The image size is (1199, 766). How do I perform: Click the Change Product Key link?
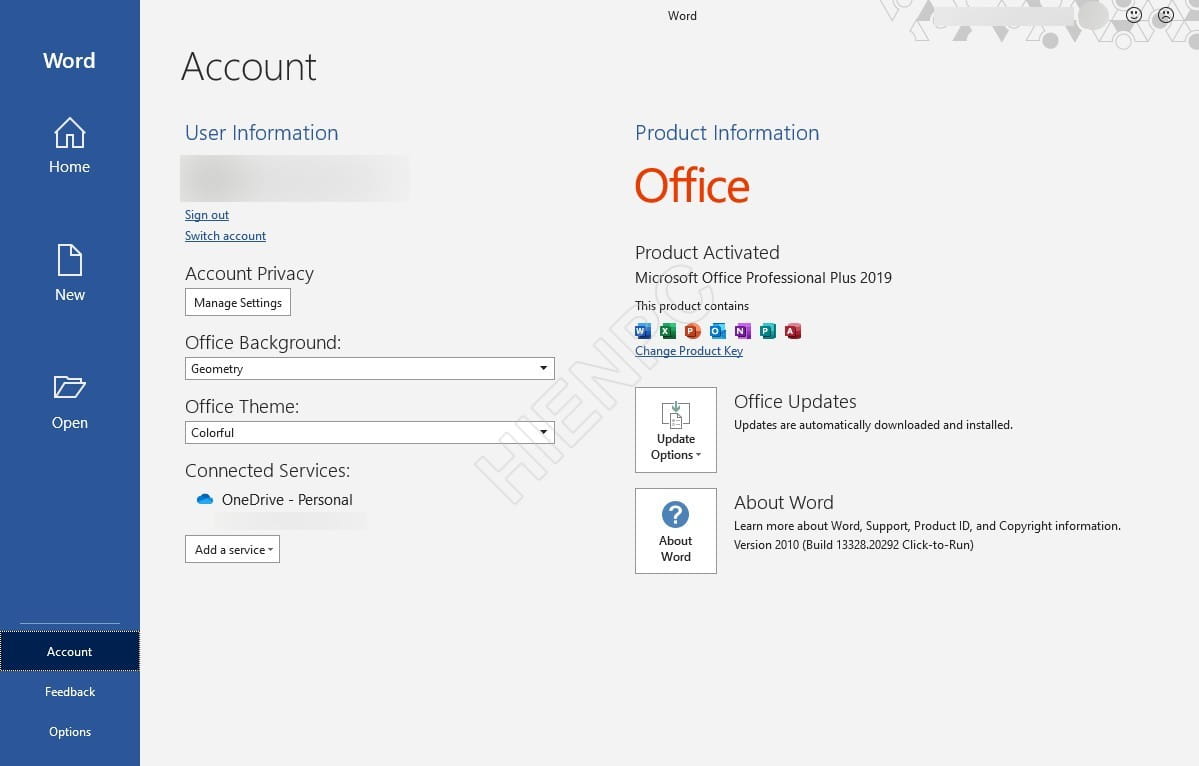[x=689, y=351]
